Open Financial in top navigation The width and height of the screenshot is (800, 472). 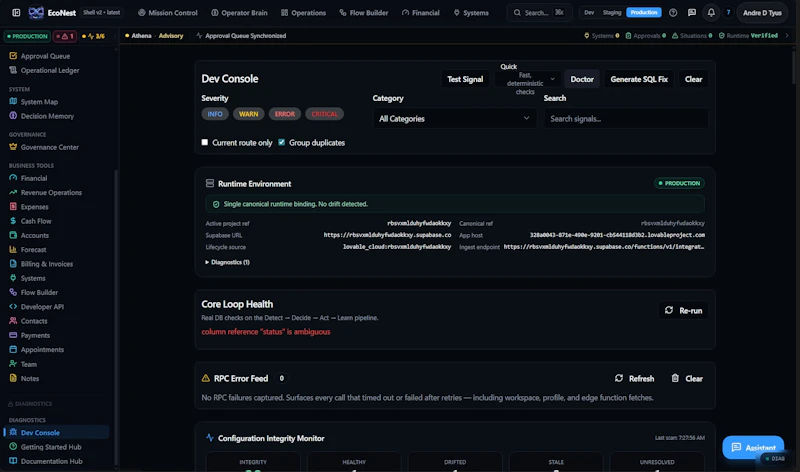[421, 12]
